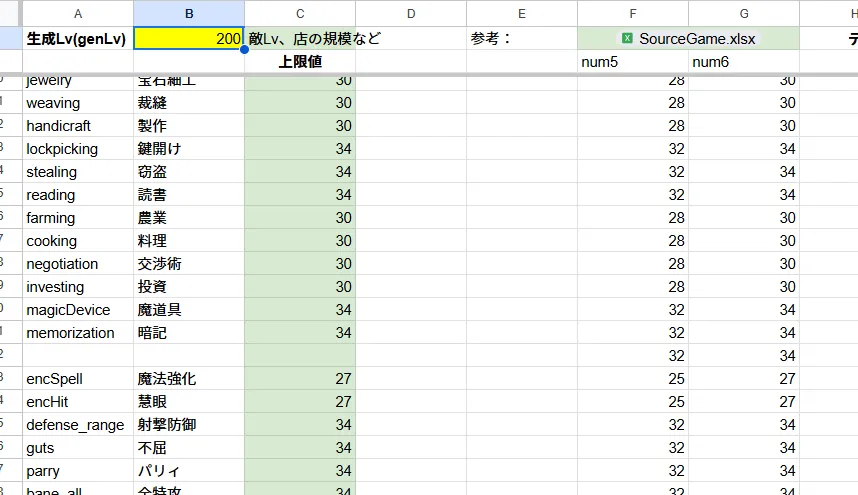The image size is (858, 495).
Task: Select column F header
Action: [x=632, y=13]
